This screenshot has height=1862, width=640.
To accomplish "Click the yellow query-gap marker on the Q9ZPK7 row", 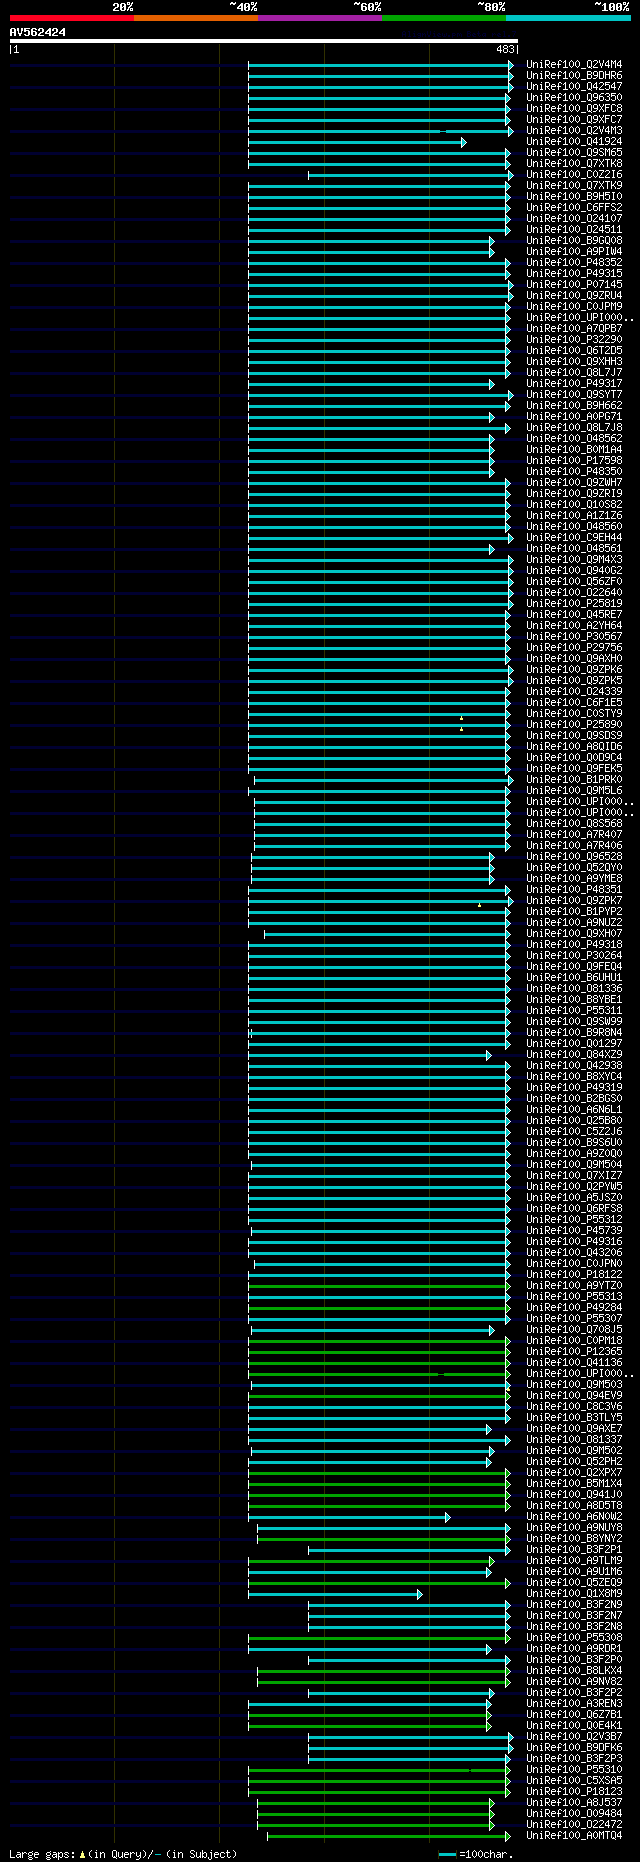I will coord(479,905).
